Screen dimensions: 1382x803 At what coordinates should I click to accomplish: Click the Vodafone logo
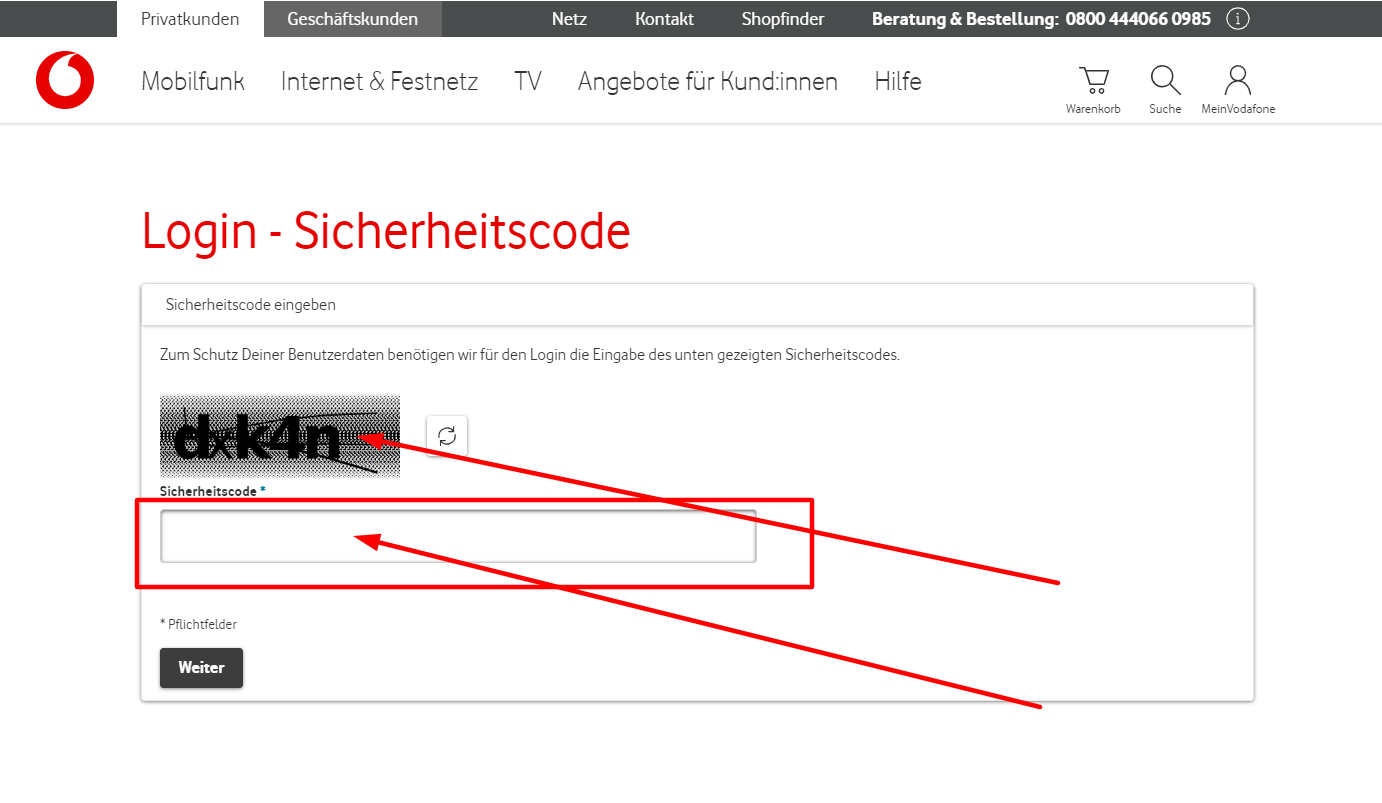tap(65, 80)
